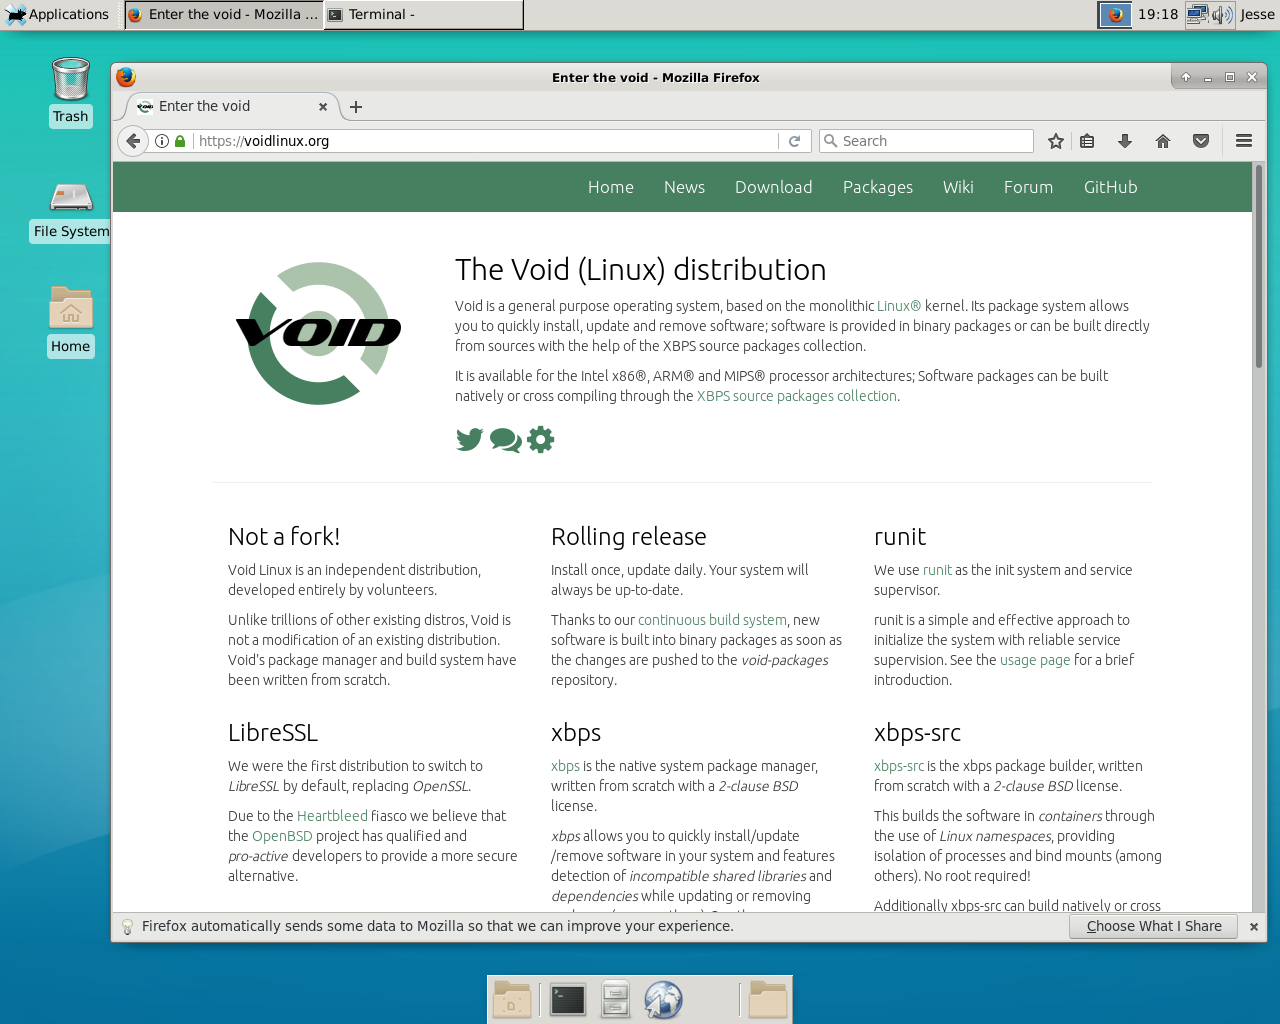Save page to Pocket icon
Screen dimensions: 1280x1024
[x=1201, y=141]
